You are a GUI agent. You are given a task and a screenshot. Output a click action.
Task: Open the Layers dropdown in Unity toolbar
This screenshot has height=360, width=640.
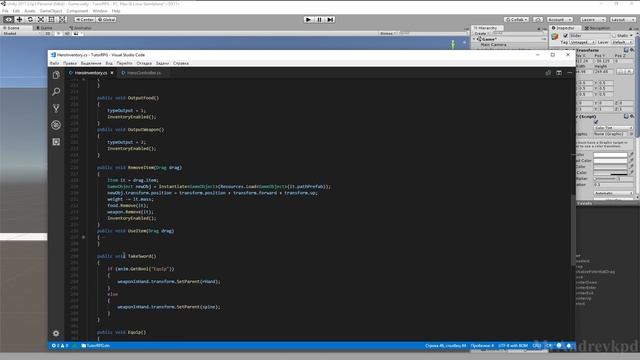592,20
